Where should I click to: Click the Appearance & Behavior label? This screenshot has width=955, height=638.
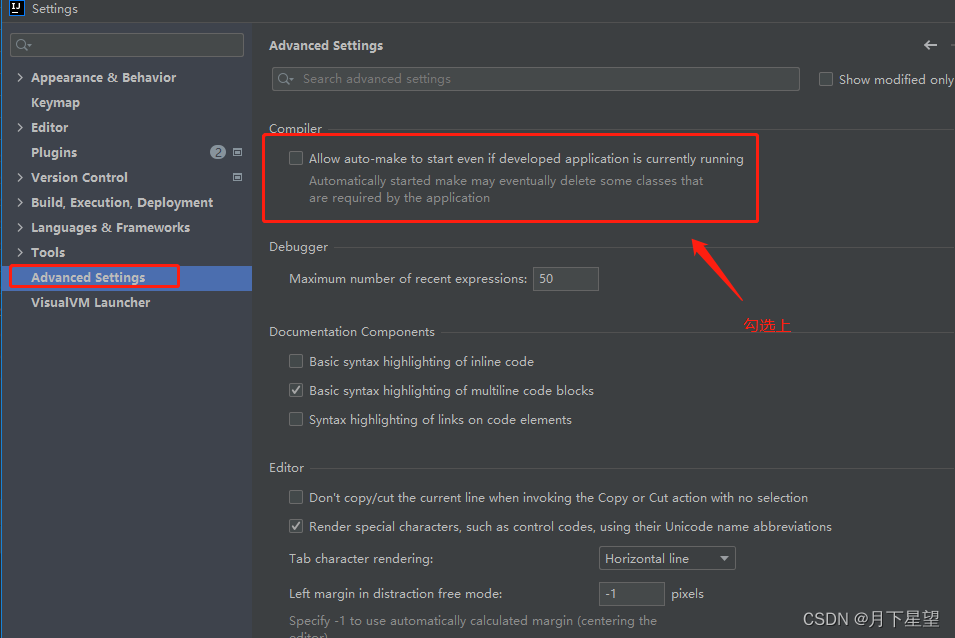click(x=104, y=77)
